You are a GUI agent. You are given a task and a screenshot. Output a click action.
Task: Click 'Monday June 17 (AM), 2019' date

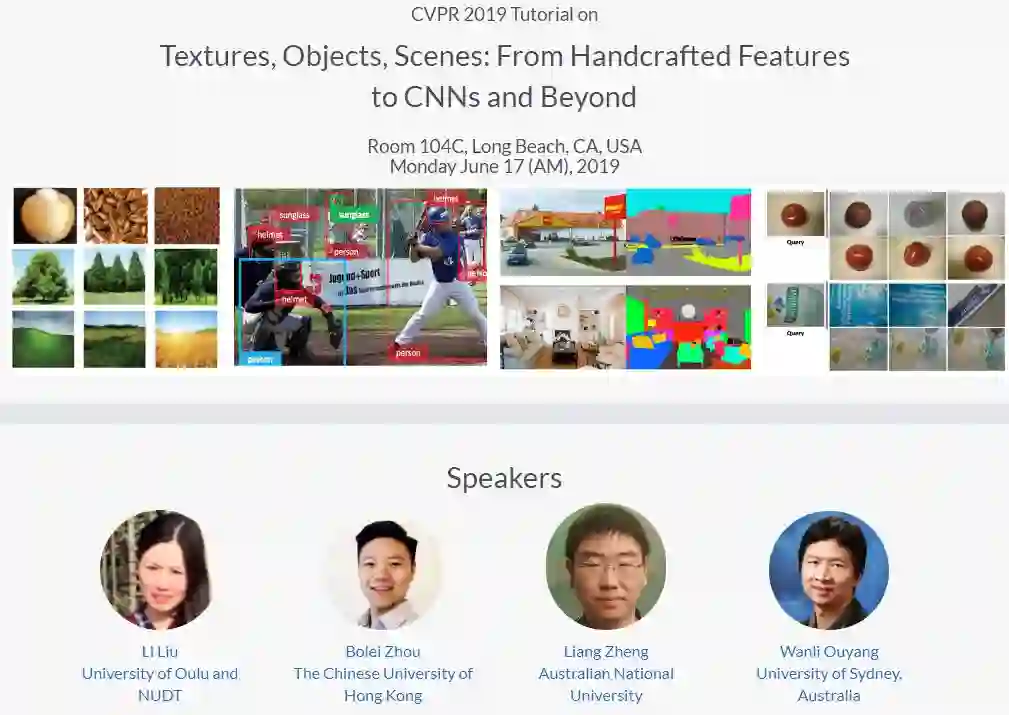tap(504, 166)
